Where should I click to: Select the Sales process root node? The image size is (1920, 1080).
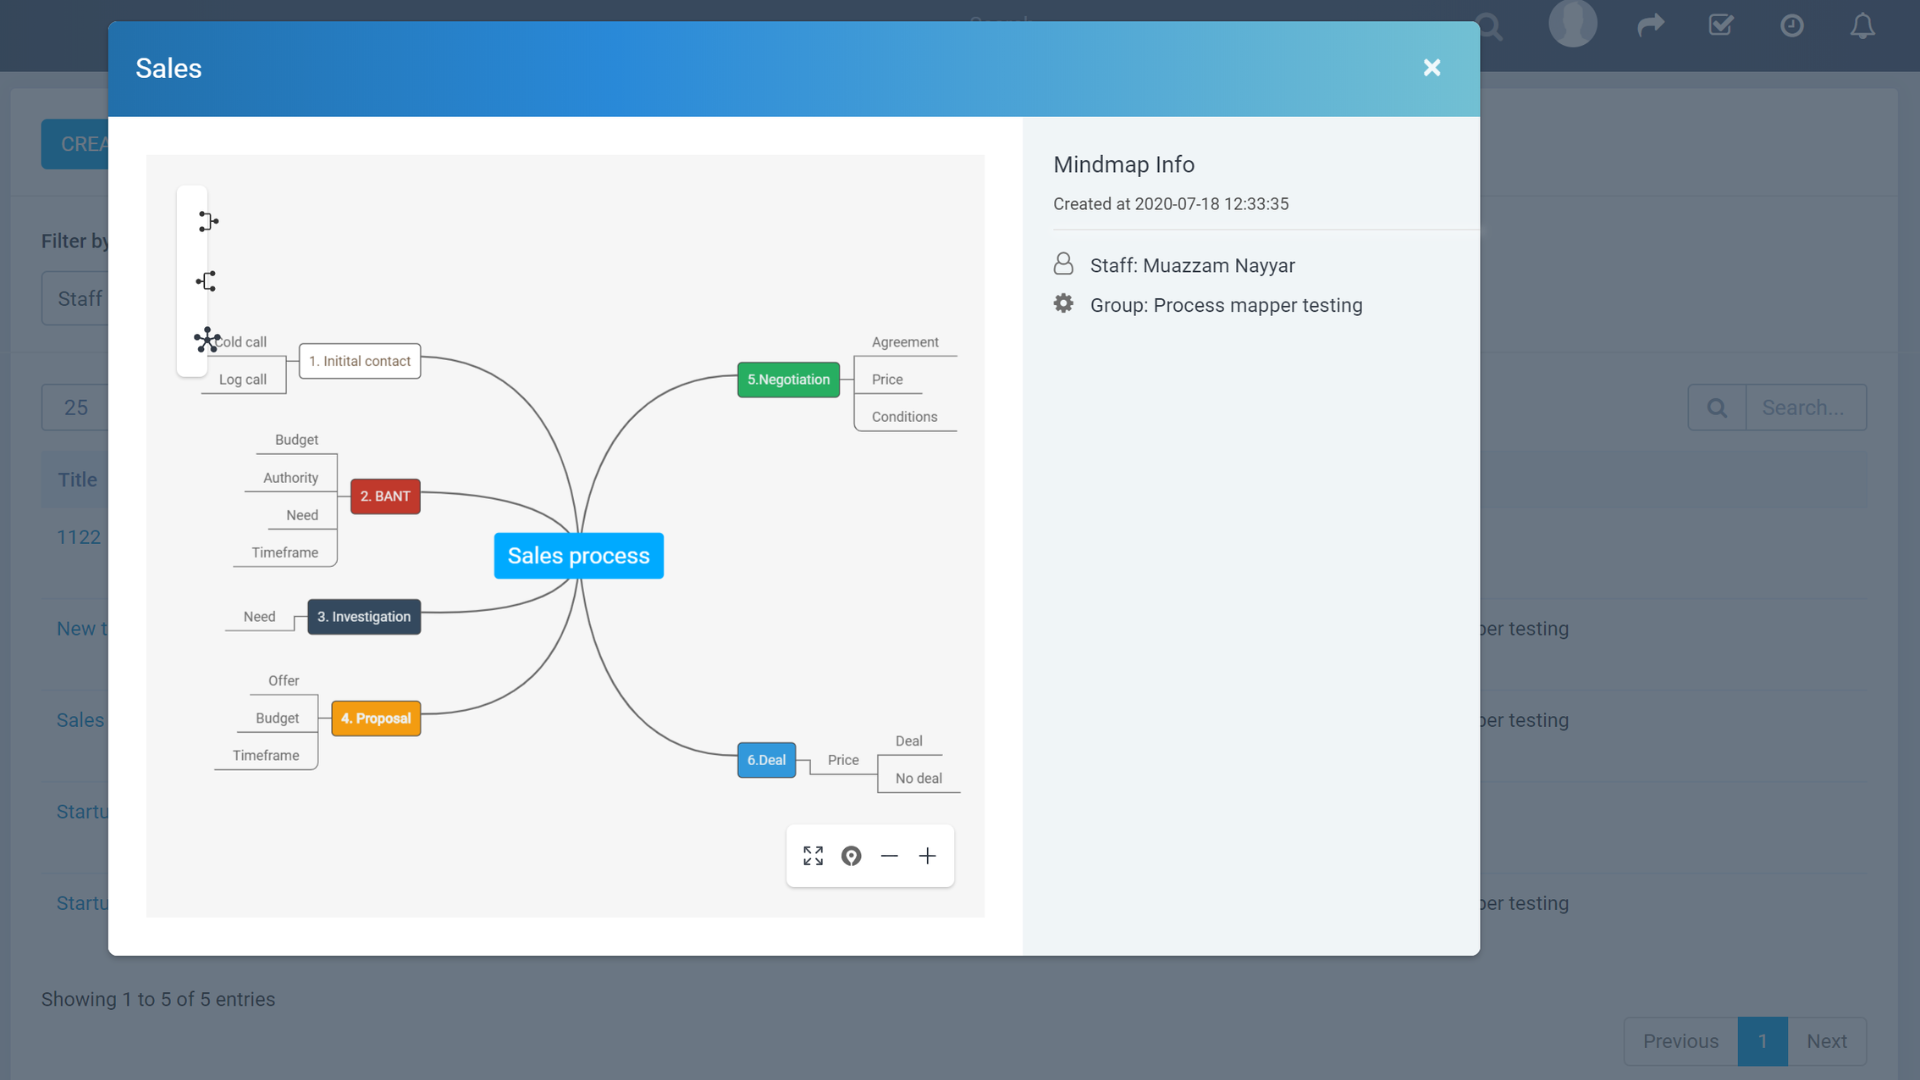point(578,556)
